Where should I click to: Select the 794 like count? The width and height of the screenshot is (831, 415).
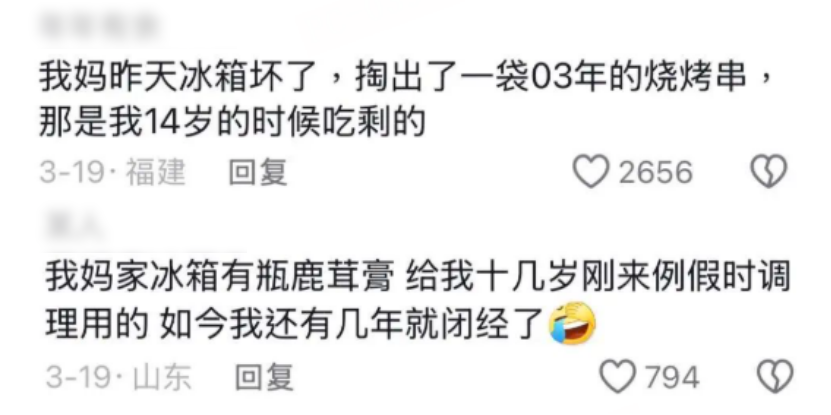click(x=672, y=377)
